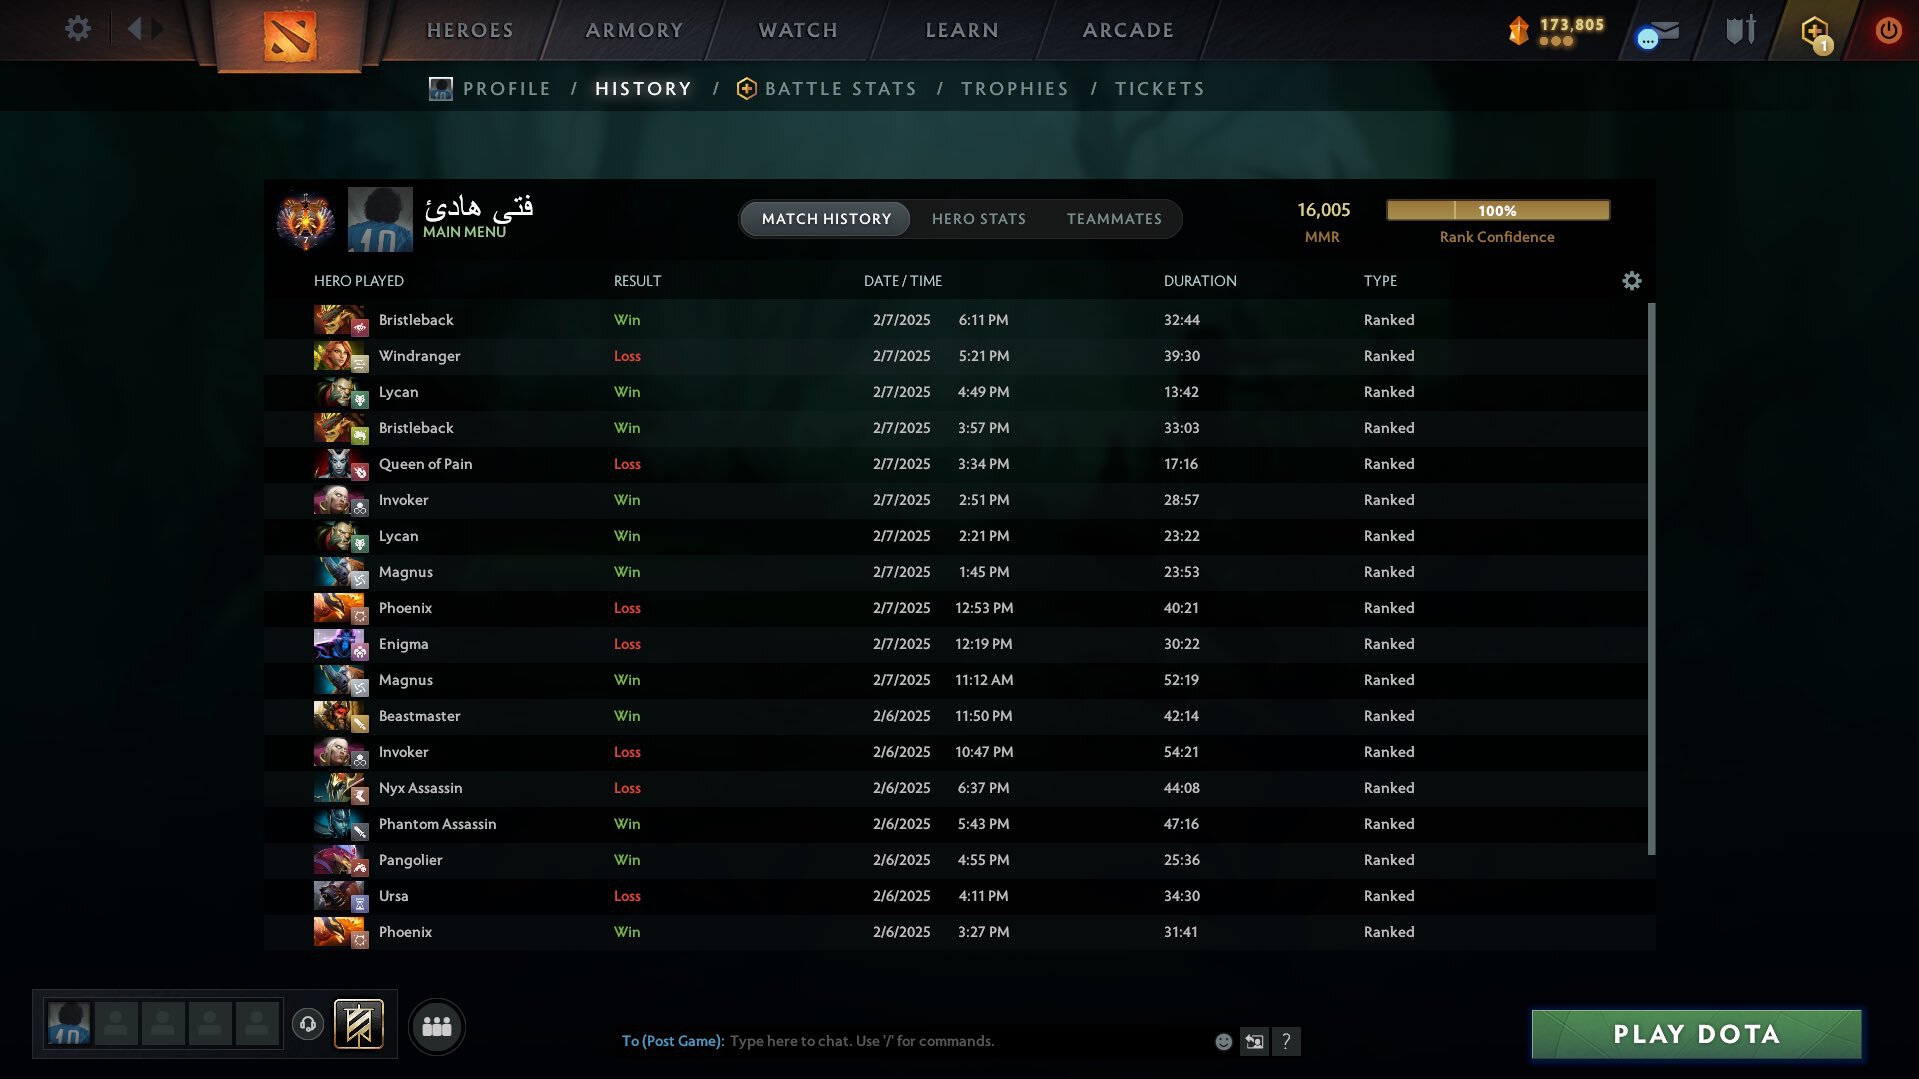
Task: Open the shield and sword icon in the top bar
Action: (1741, 30)
